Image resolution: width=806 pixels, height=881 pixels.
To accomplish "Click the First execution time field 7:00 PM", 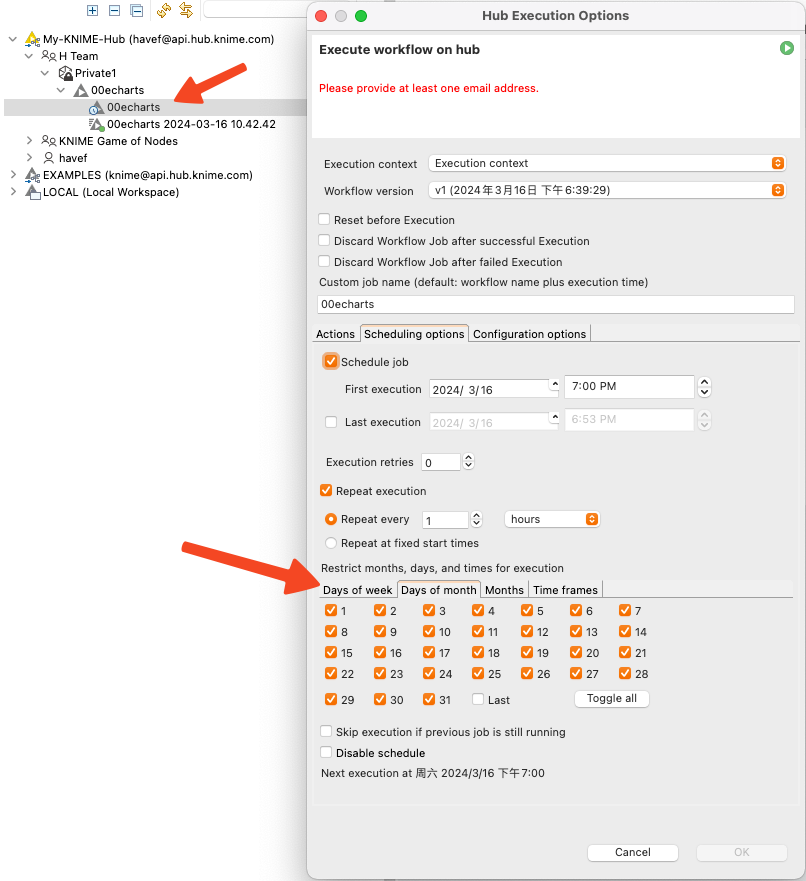I will coord(629,387).
